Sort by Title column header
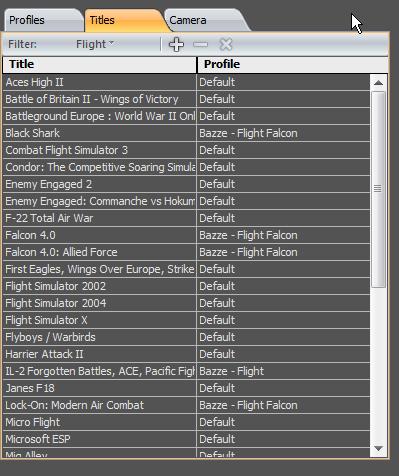The height and width of the screenshot is (476, 399). (99, 64)
